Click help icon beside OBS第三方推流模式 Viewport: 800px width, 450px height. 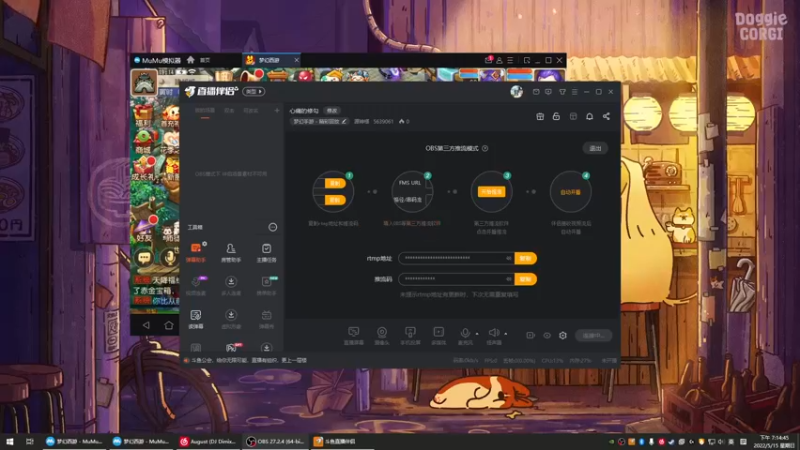[485, 148]
